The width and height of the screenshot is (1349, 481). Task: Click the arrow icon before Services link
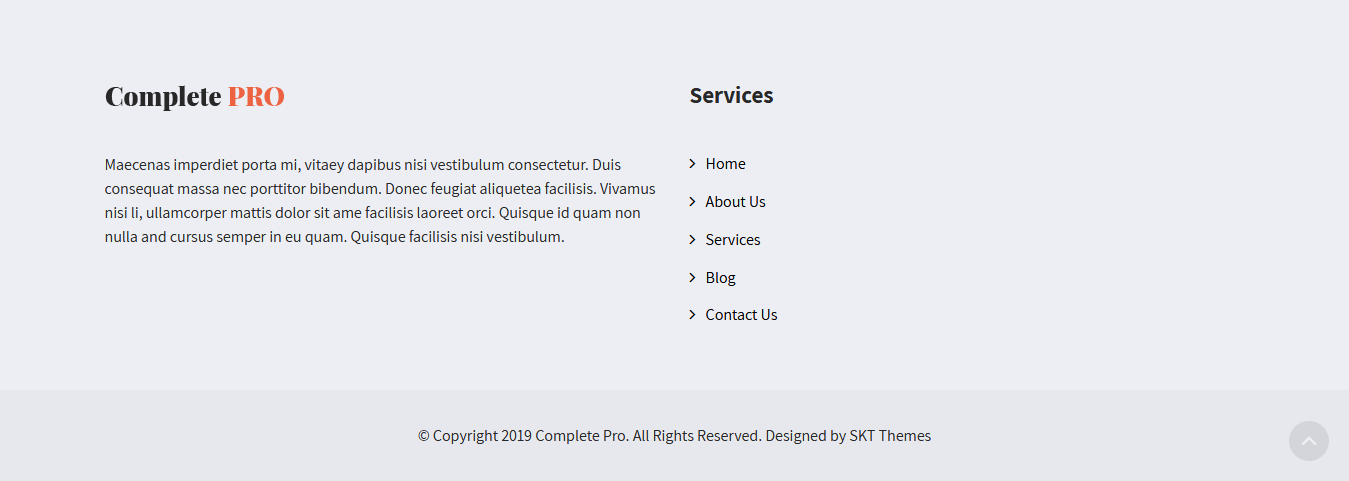click(692, 240)
